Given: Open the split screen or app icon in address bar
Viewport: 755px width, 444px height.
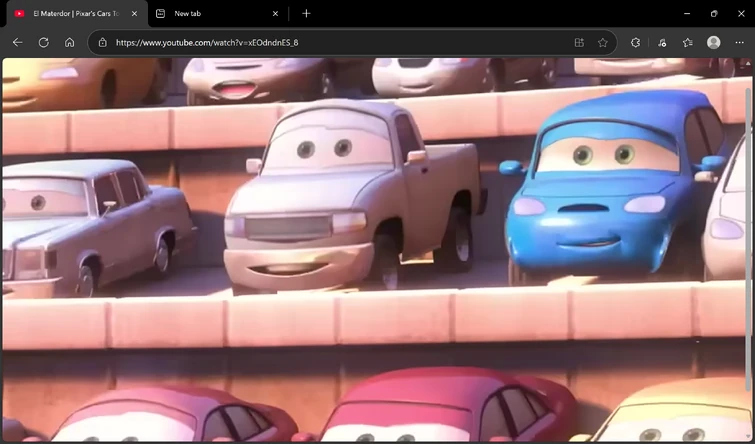Looking at the screenshot, I should click(579, 42).
